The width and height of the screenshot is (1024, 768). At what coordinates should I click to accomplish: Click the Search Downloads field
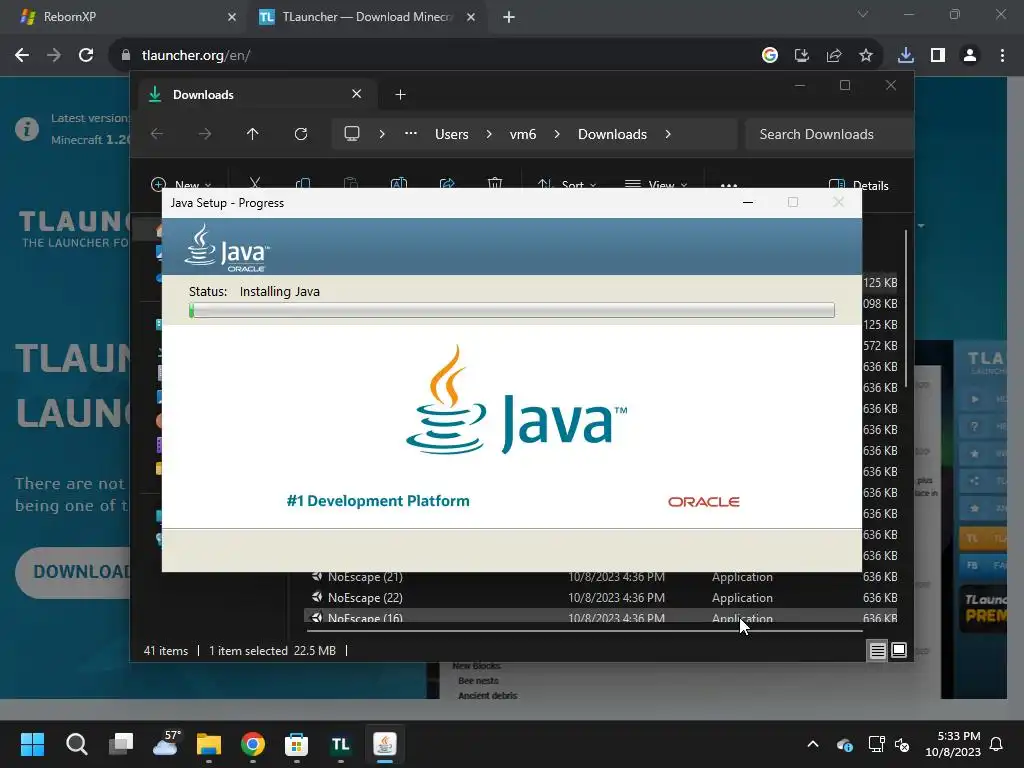click(x=829, y=134)
